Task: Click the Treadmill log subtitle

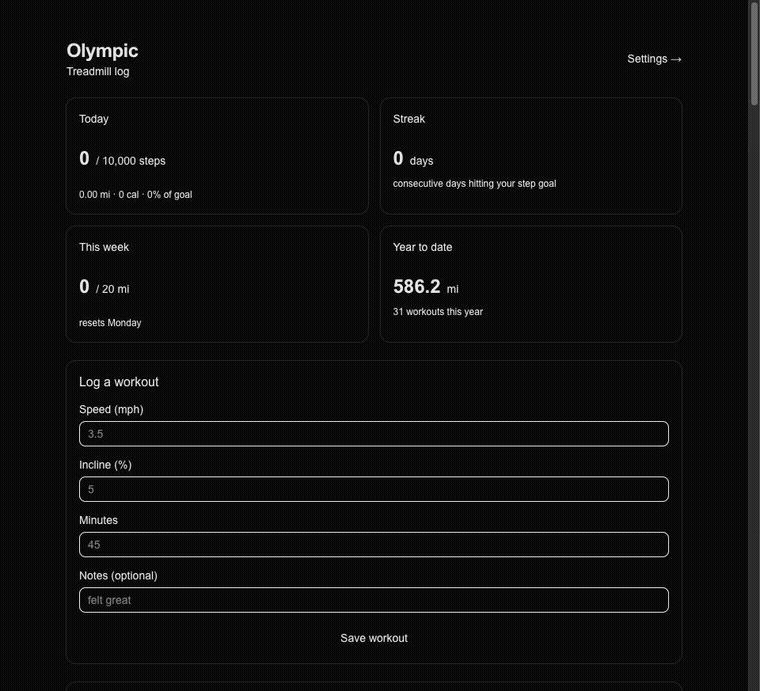Action: coord(98,72)
